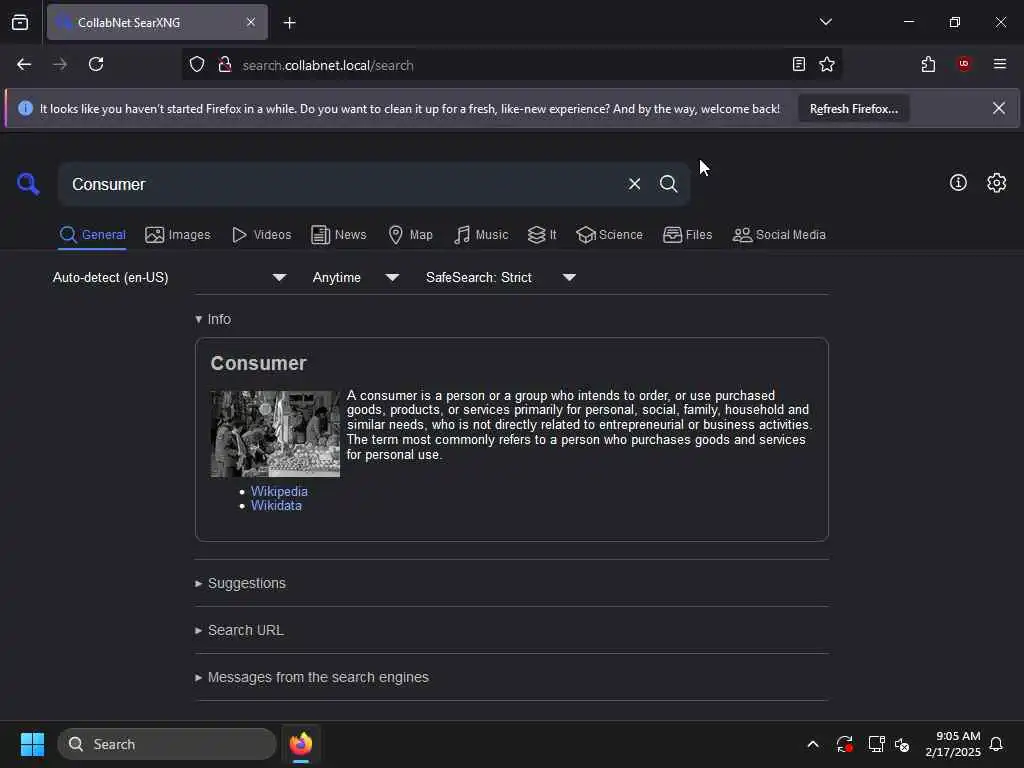Bookmark this page with star
Screen dimensions: 1024x768
click(827, 64)
